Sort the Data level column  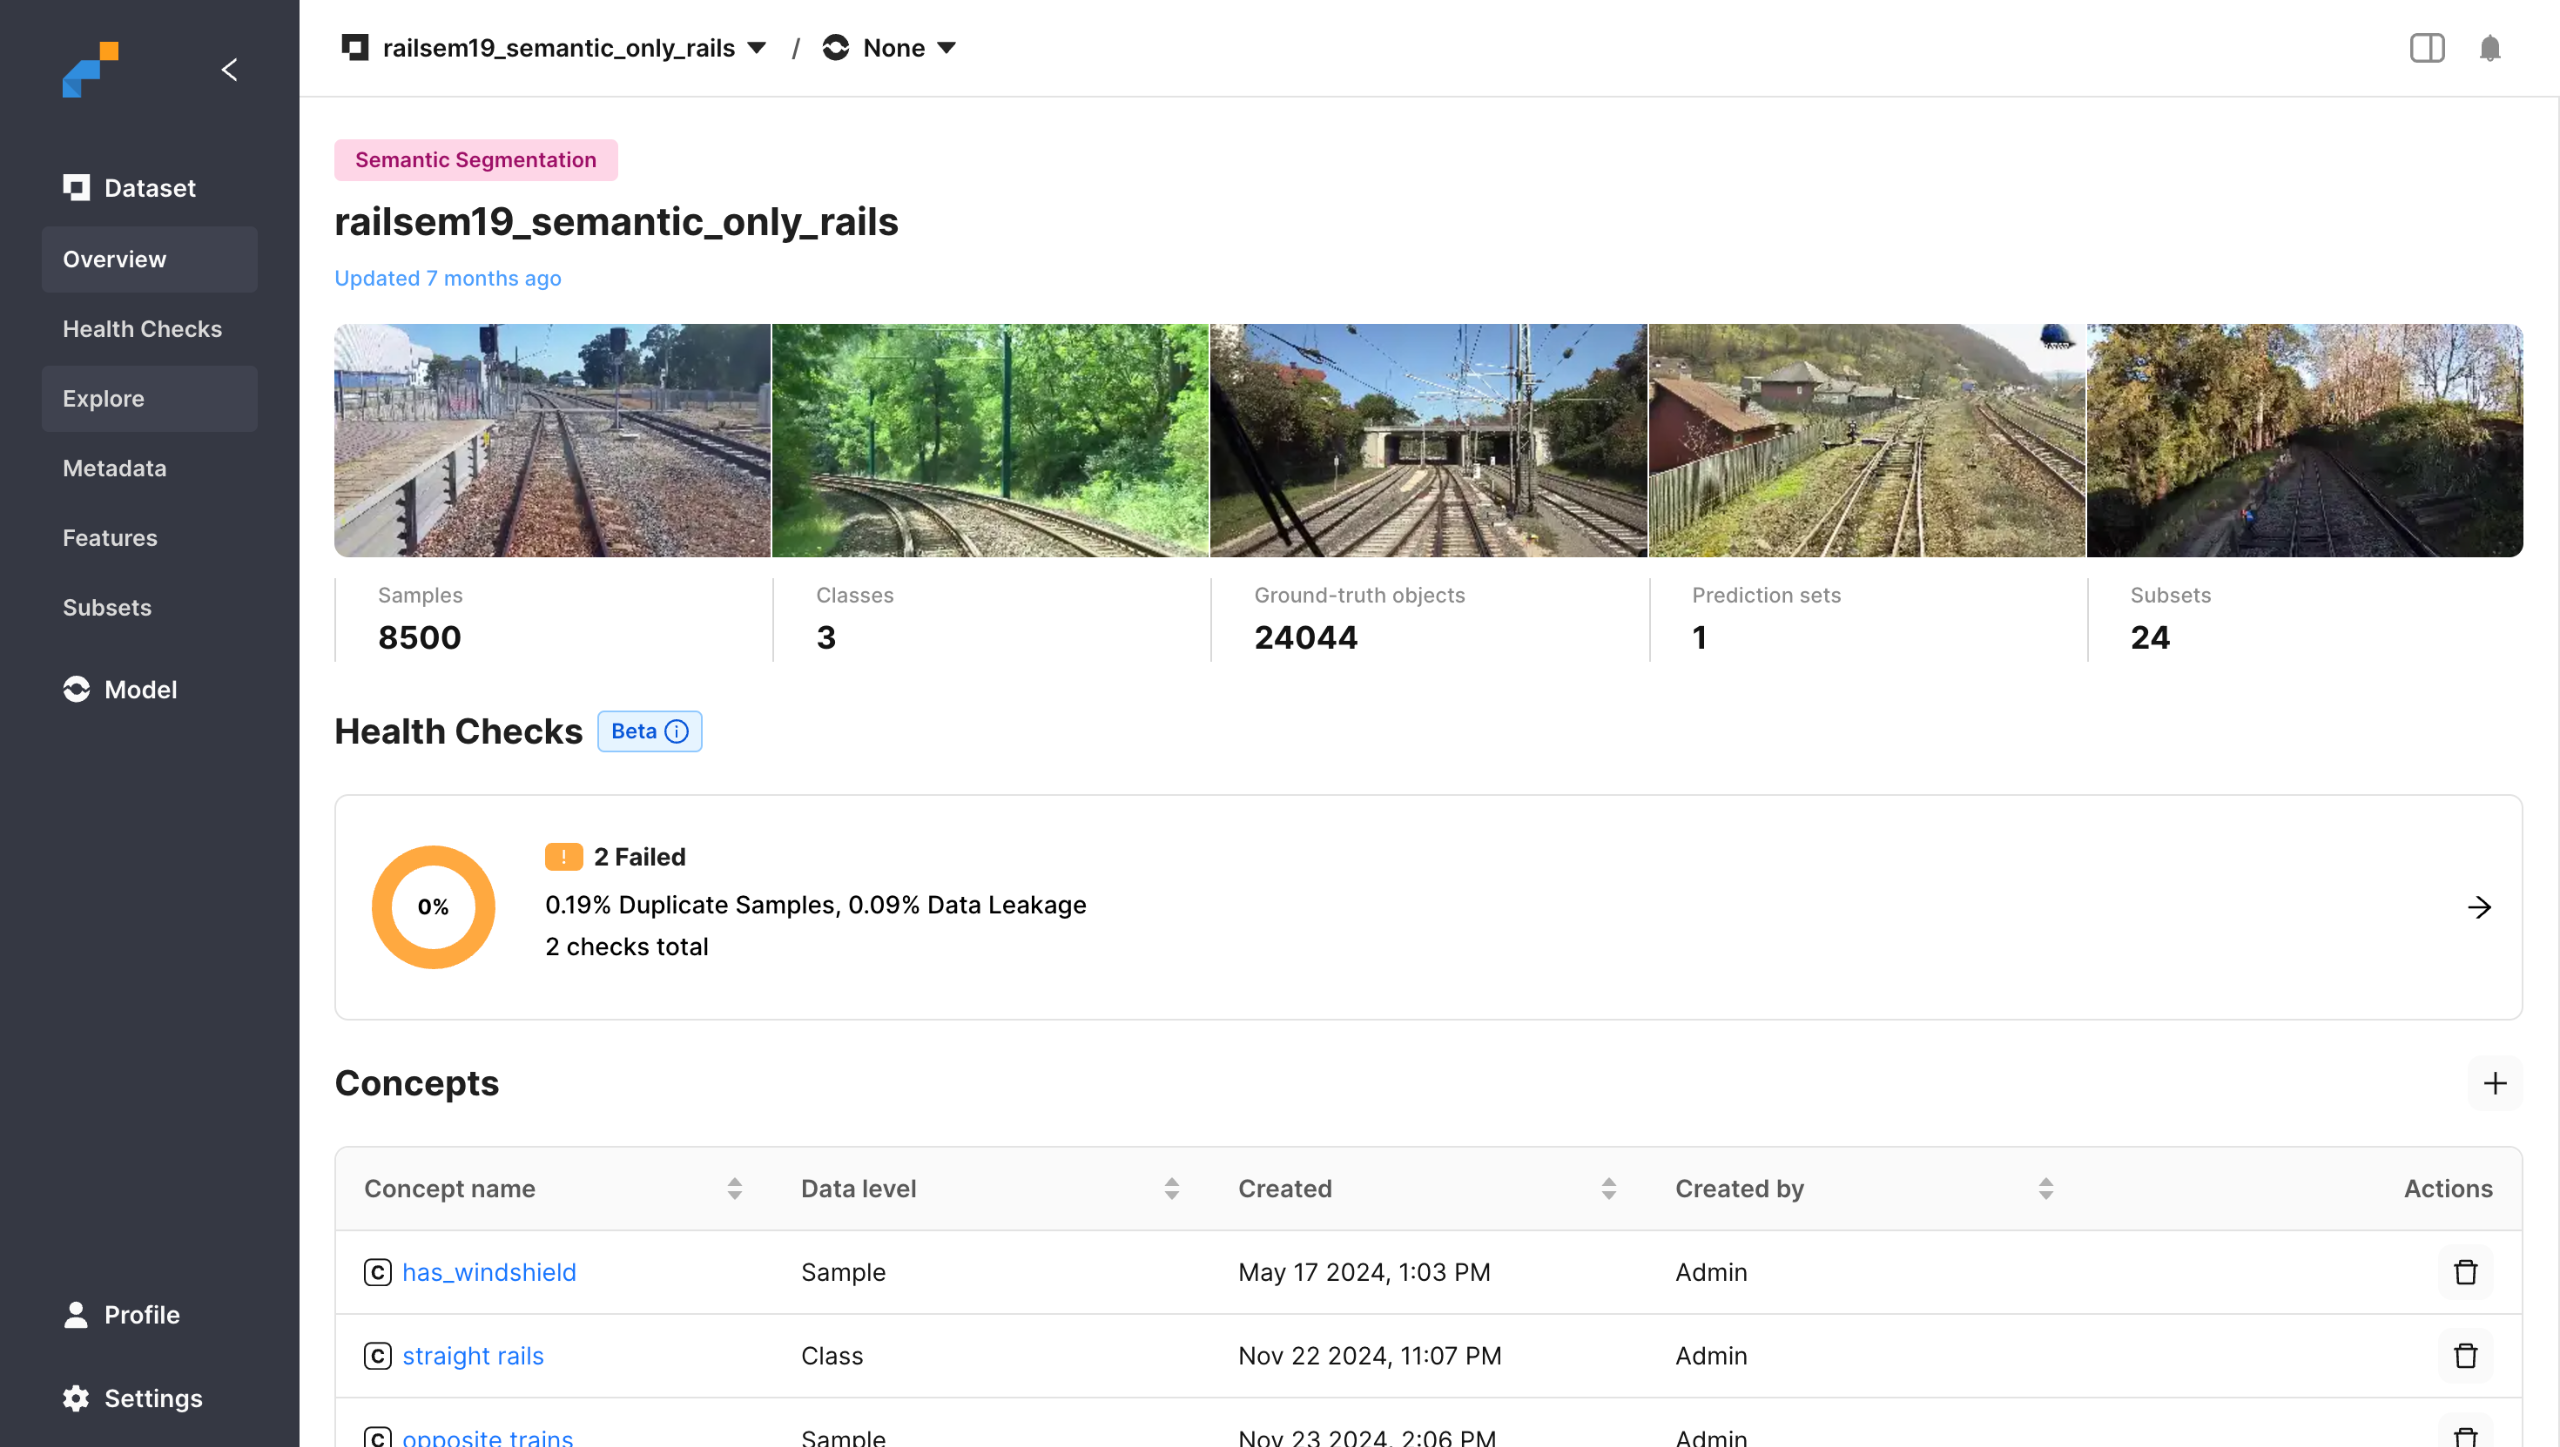pos(1171,1188)
